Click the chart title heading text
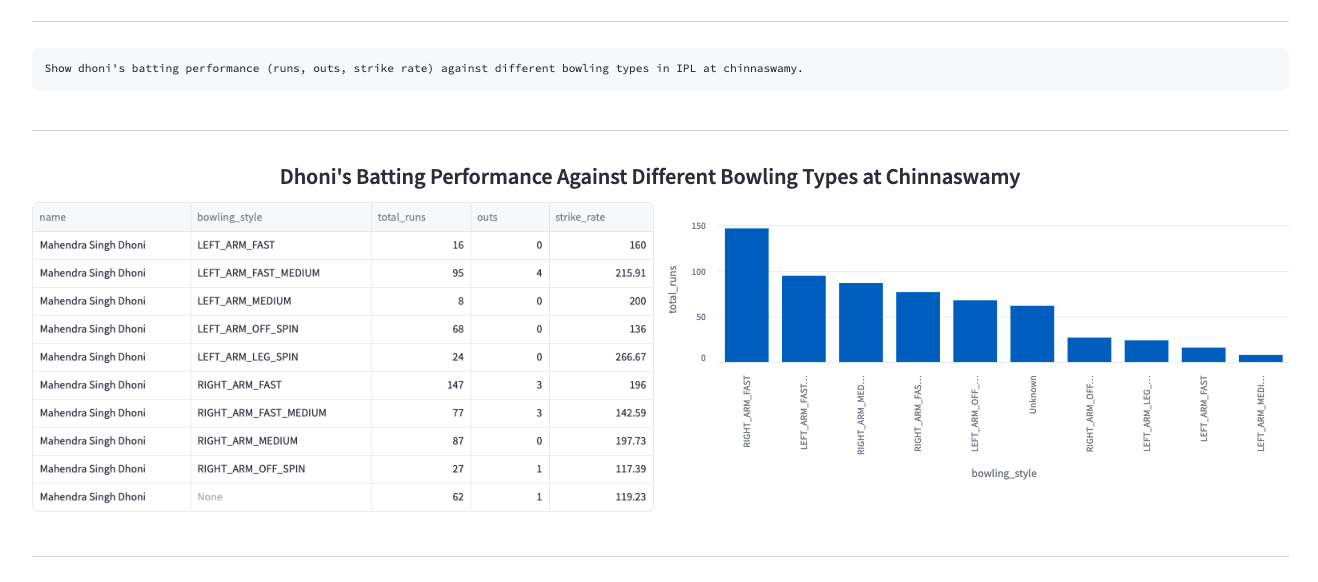This screenshot has width=1318, height=582. coord(650,177)
